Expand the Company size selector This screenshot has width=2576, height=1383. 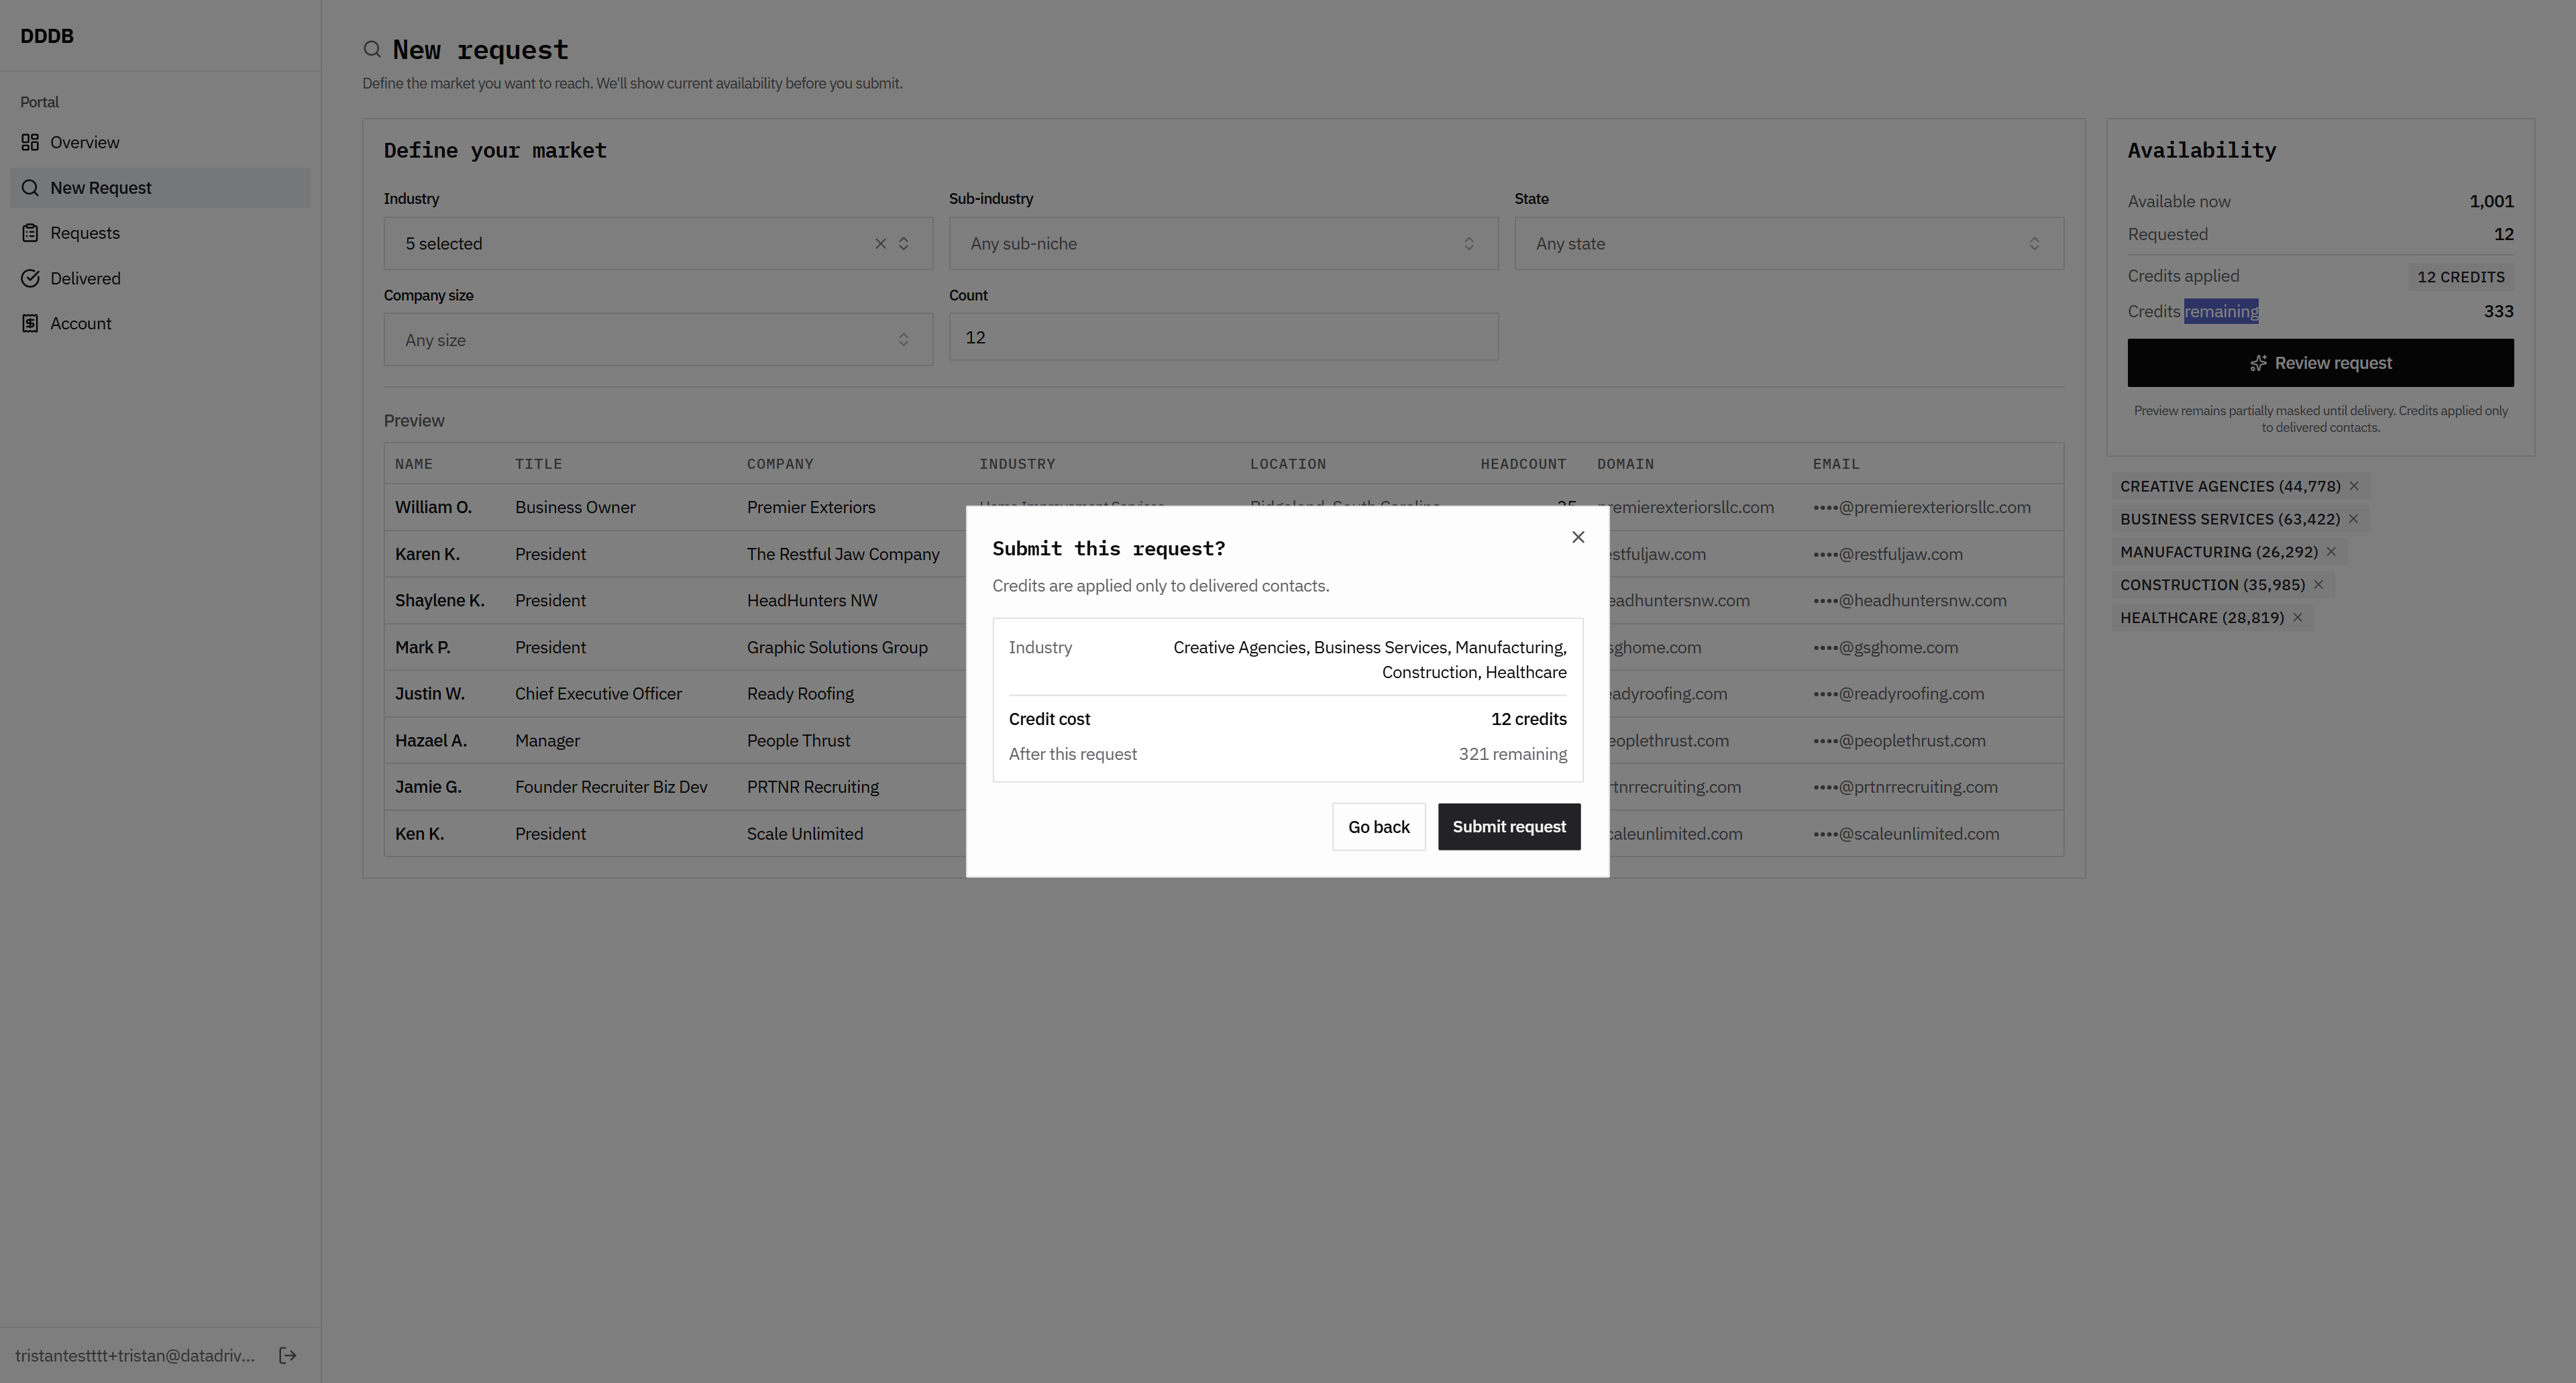coord(657,340)
